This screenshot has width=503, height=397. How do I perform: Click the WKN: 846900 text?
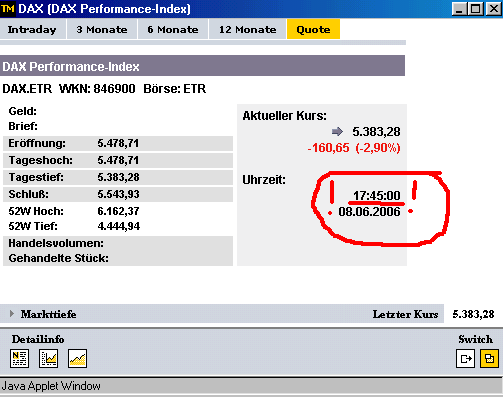[97, 89]
